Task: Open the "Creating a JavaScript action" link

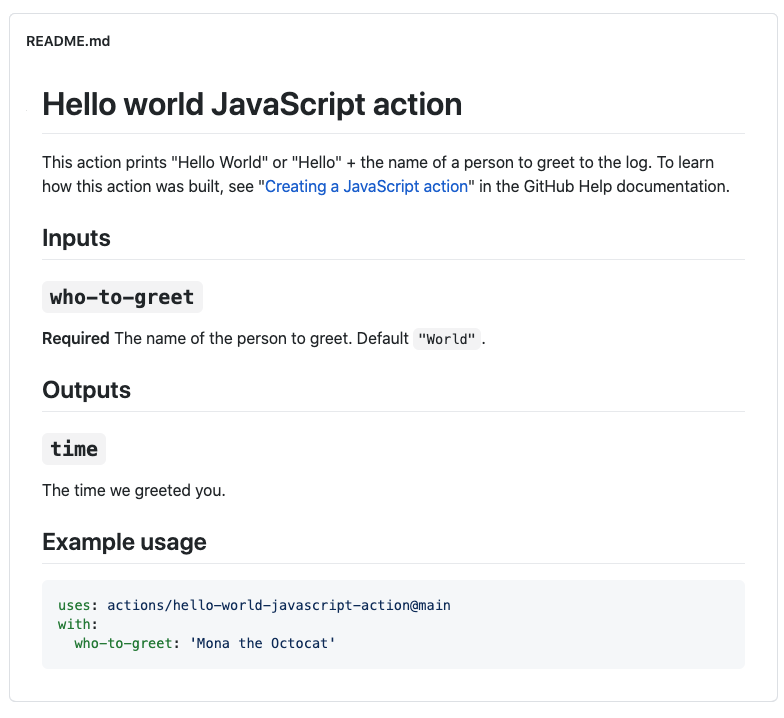Action: point(366,186)
